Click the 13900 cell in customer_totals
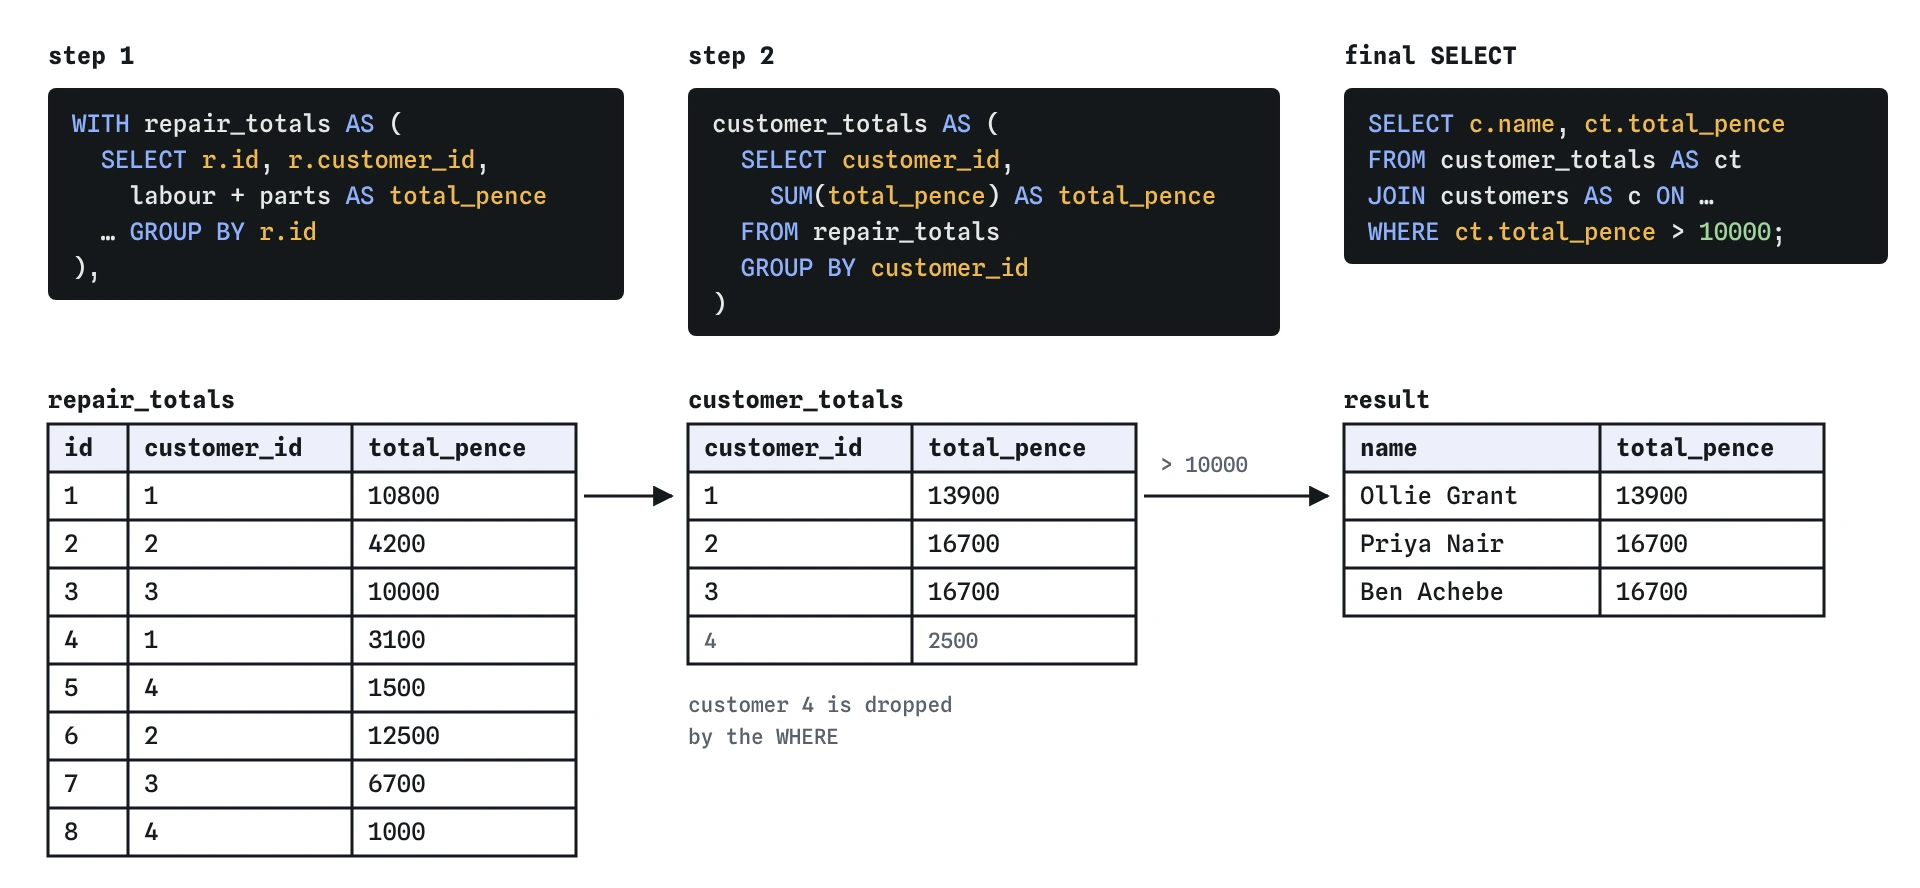Image resolution: width=1920 pixels, height=888 pixels. click(1024, 496)
